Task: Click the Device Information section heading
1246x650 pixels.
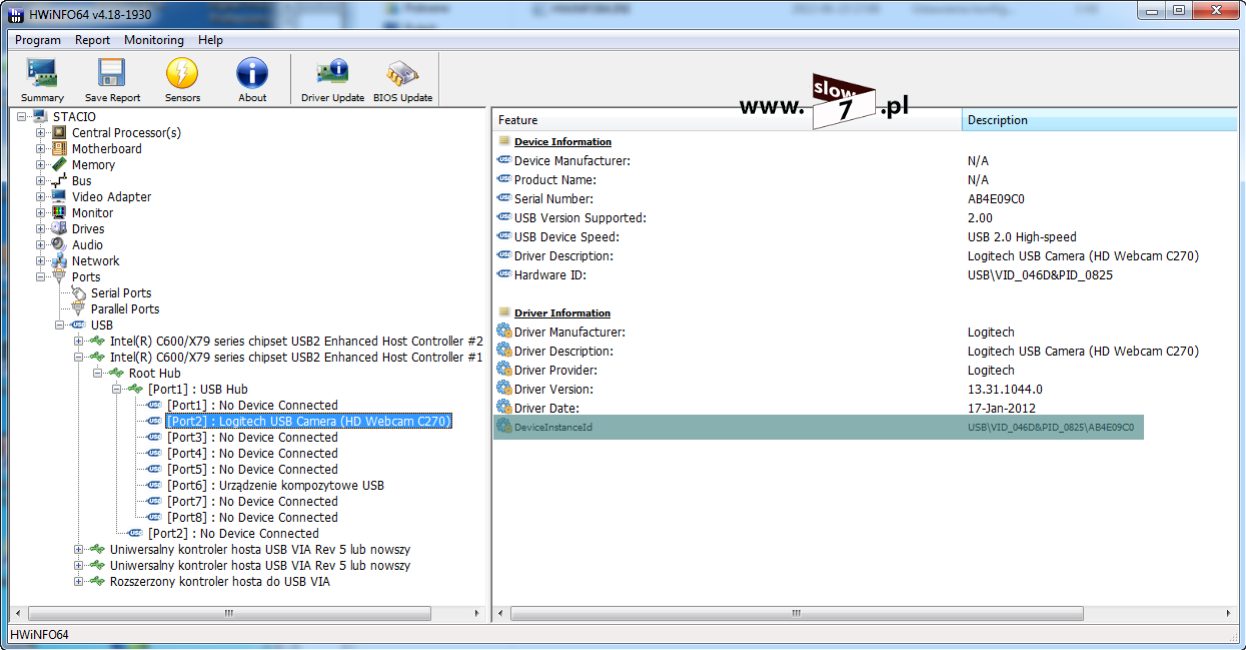Action: point(563,142)
